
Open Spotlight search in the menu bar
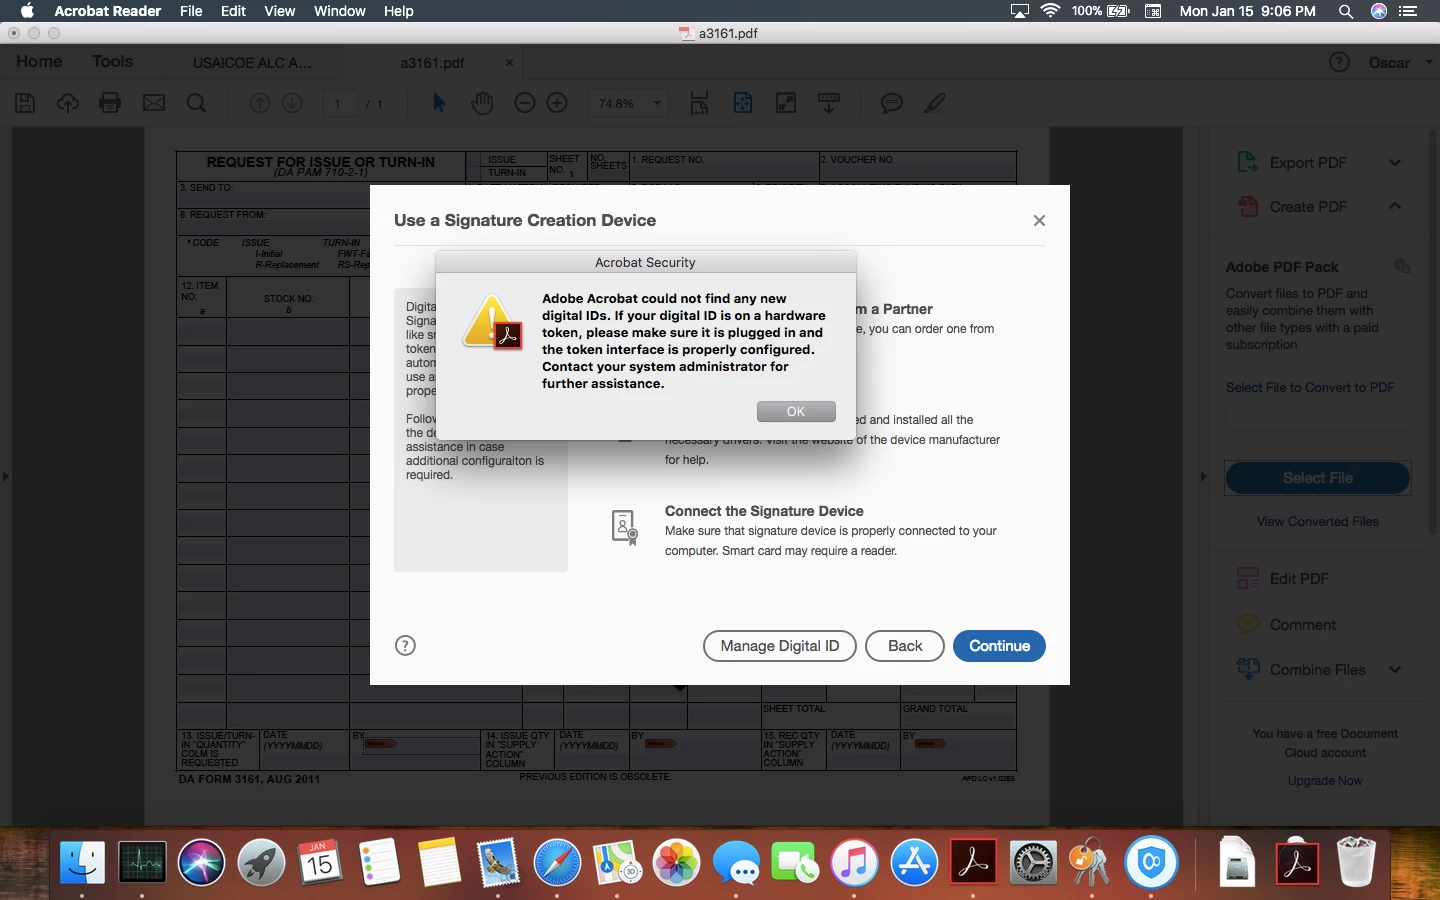click(1346, 11)
